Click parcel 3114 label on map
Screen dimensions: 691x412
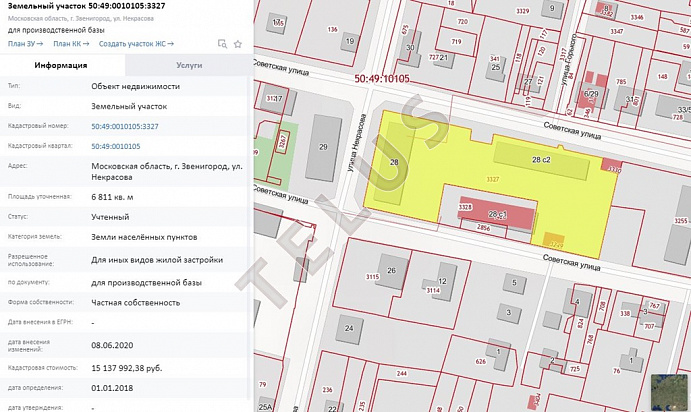(x=433, y=290)
